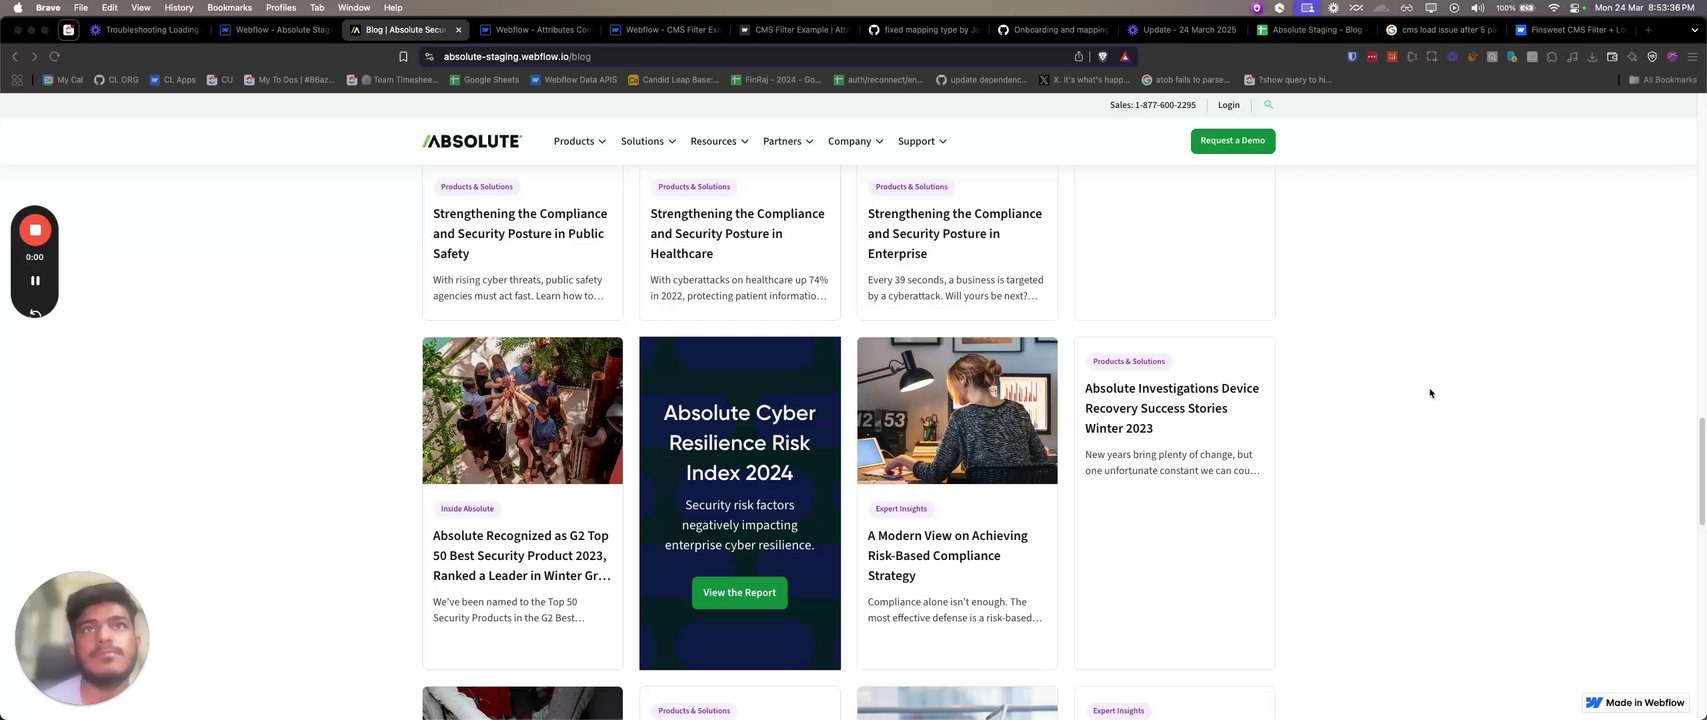Click the restart recording arrow icon
This screenshot has width=1707, height=720.
point(35,313)
